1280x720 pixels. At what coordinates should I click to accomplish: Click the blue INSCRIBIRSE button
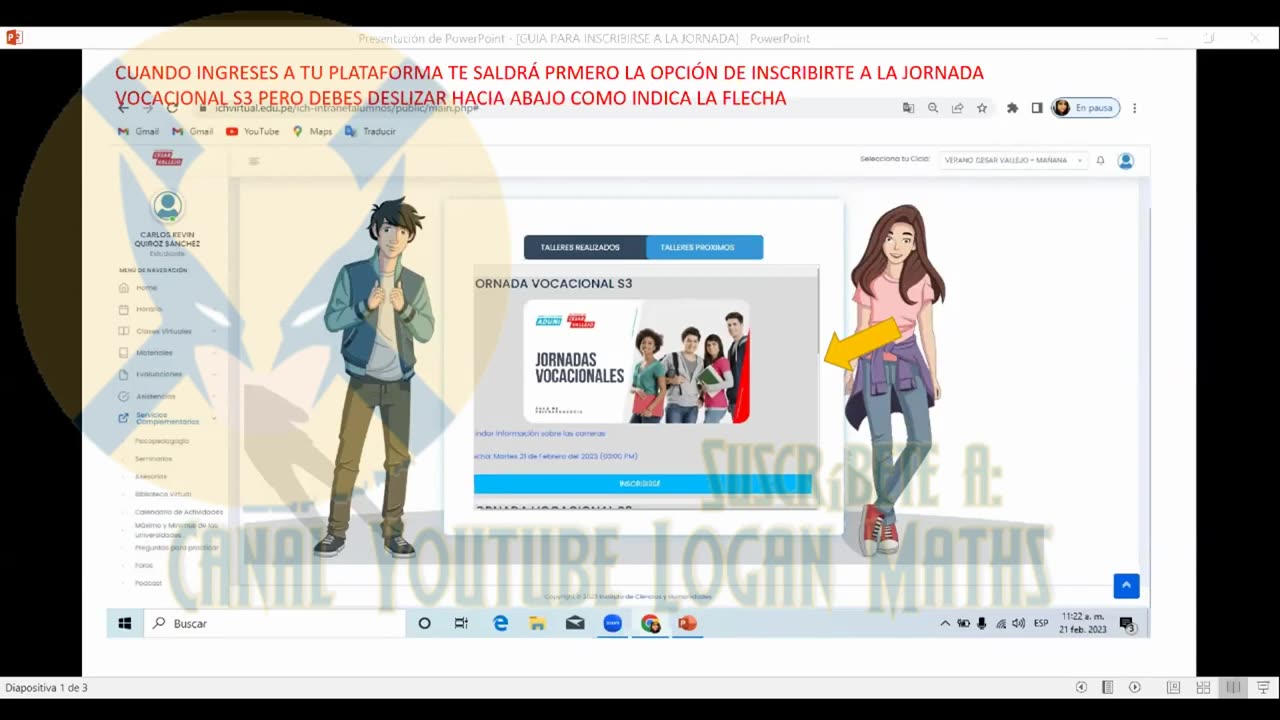click(x=643, y=484)
